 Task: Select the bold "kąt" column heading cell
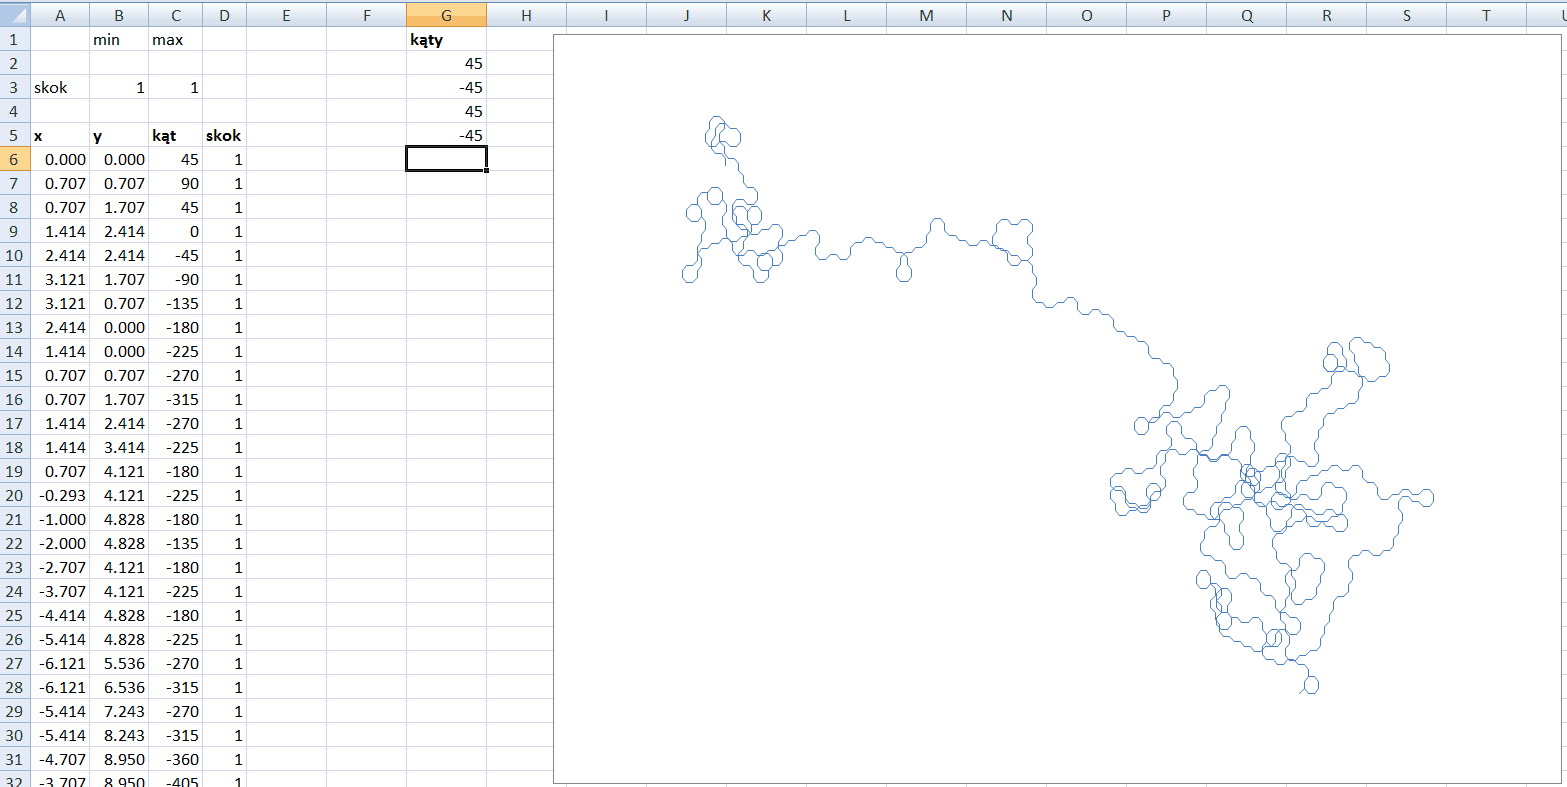coord(175,135)
